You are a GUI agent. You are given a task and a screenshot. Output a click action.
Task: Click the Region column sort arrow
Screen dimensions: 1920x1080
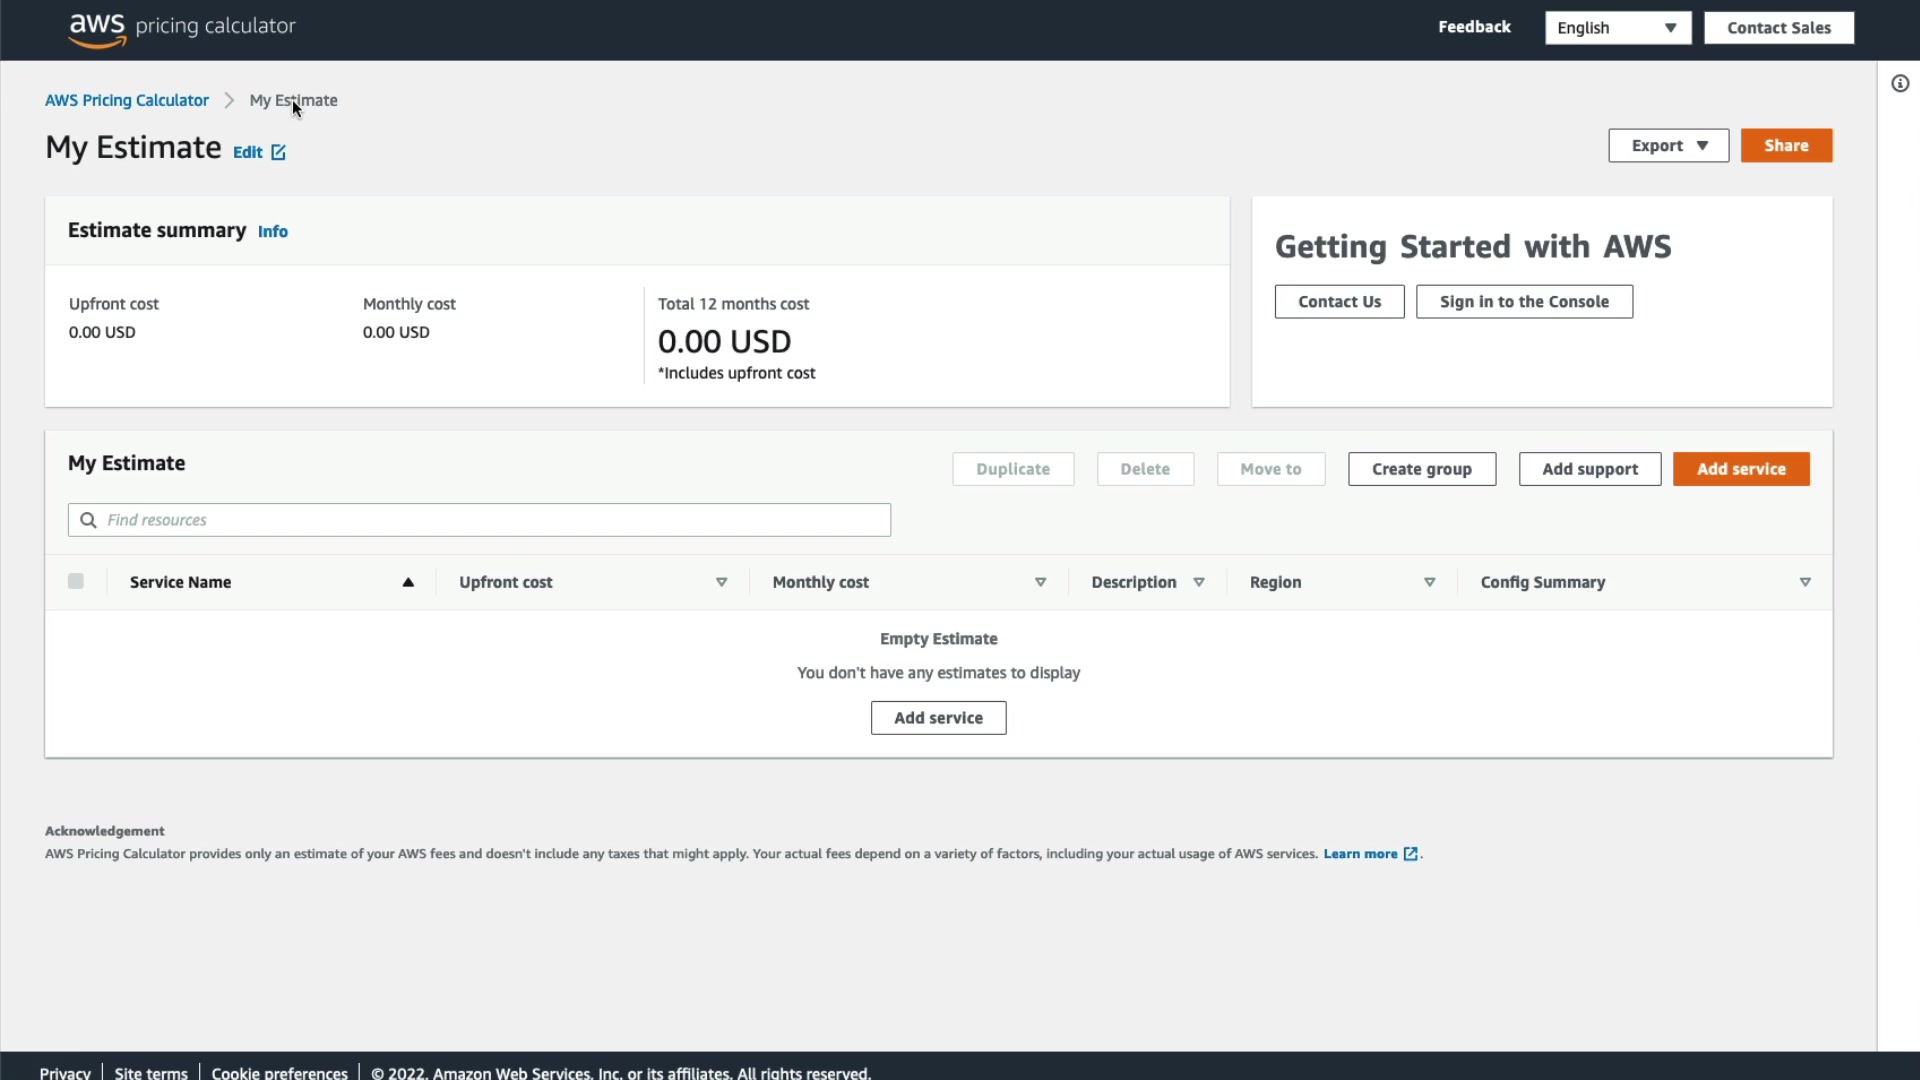click(1429, 582)
